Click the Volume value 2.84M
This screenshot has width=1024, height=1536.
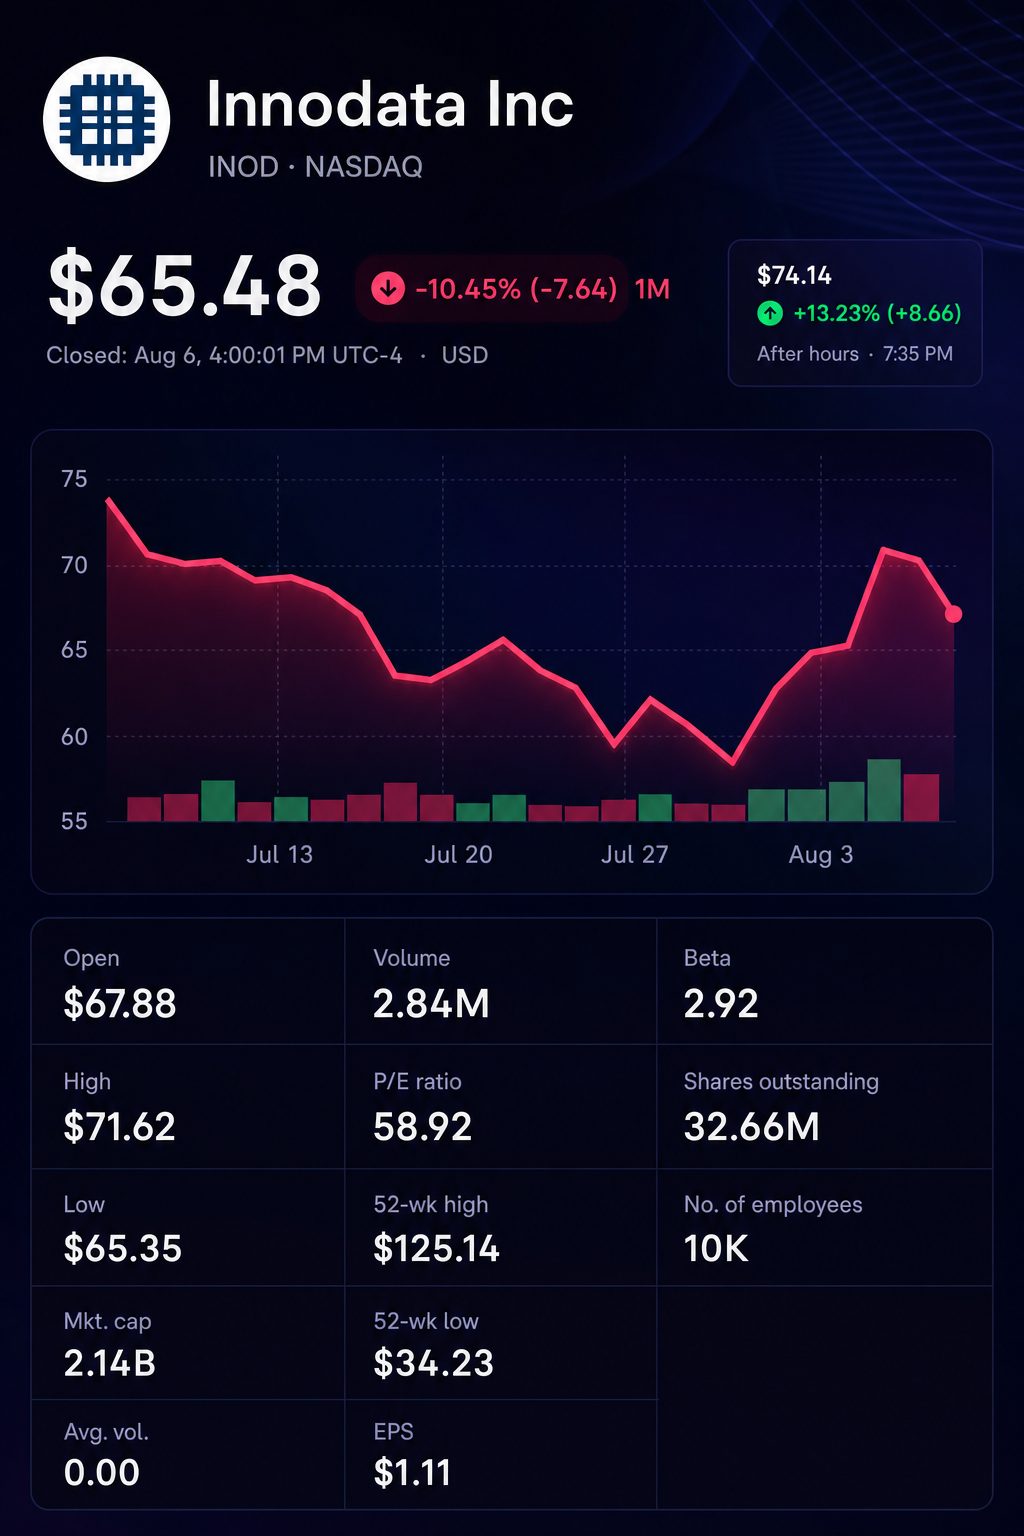click(431, 1004)
